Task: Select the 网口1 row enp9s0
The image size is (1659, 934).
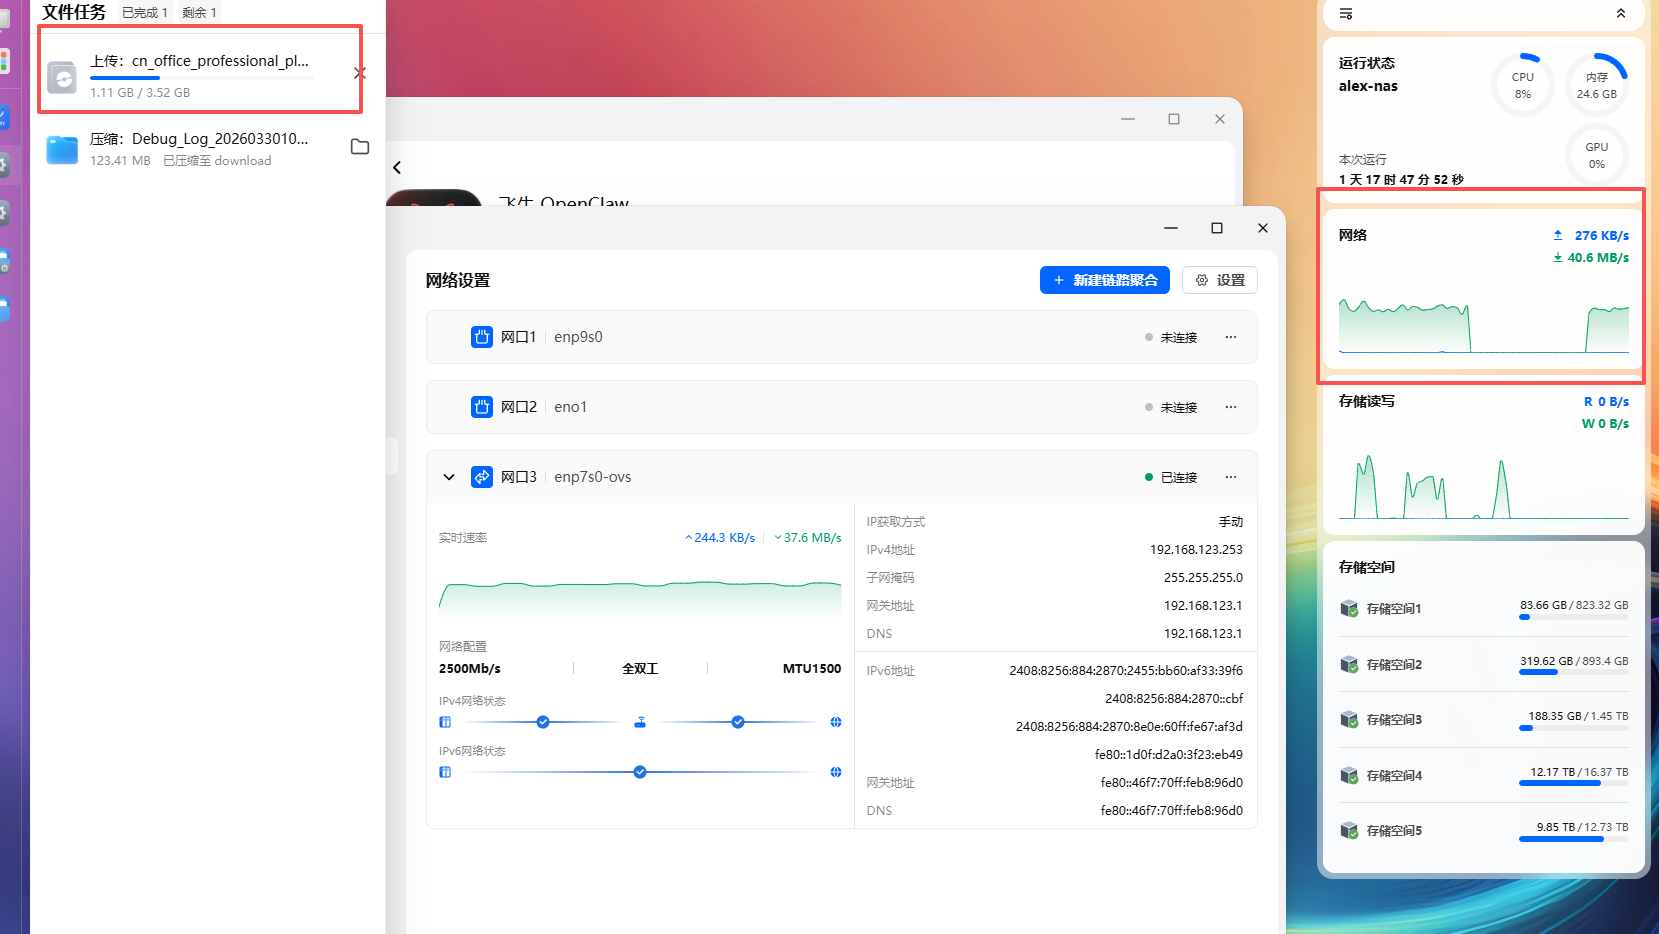Action: (842, 337)
